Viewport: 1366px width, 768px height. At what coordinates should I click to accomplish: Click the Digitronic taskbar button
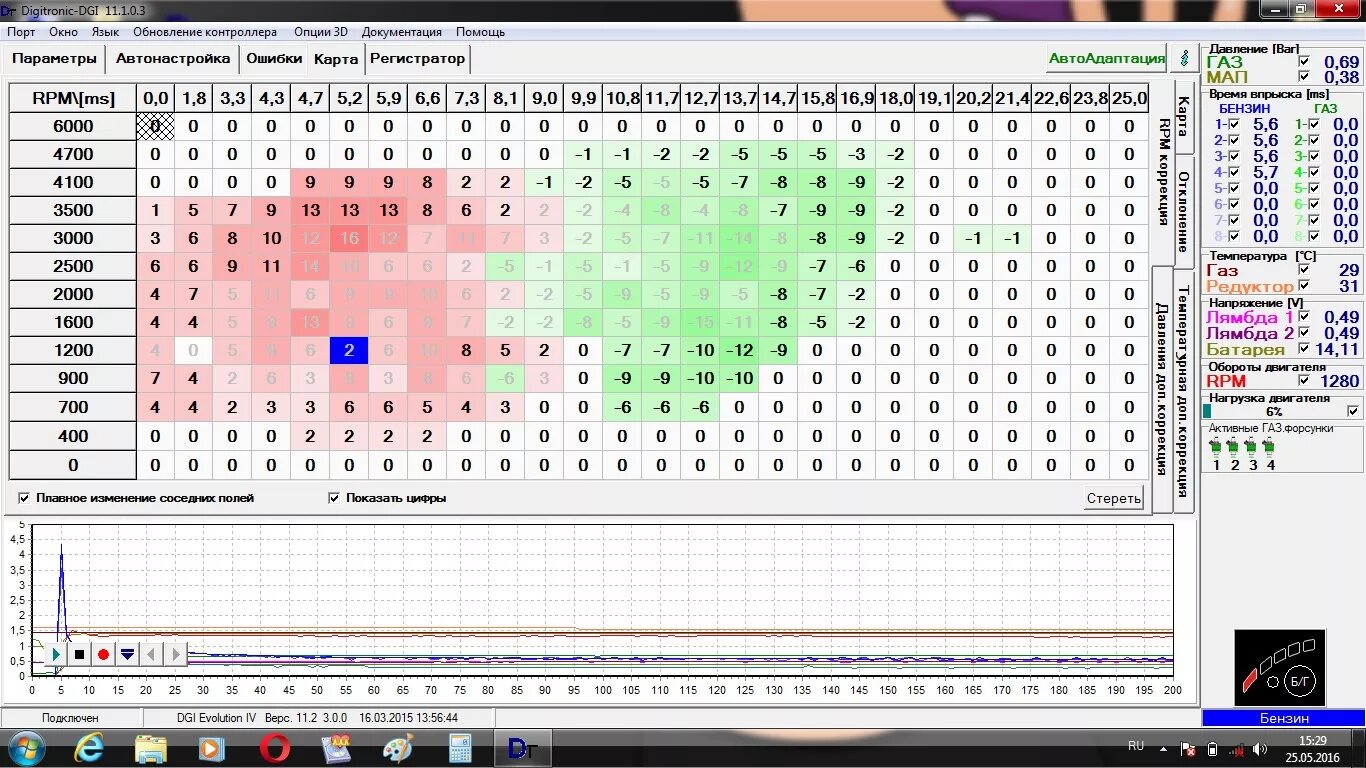(x=522, y=748)
